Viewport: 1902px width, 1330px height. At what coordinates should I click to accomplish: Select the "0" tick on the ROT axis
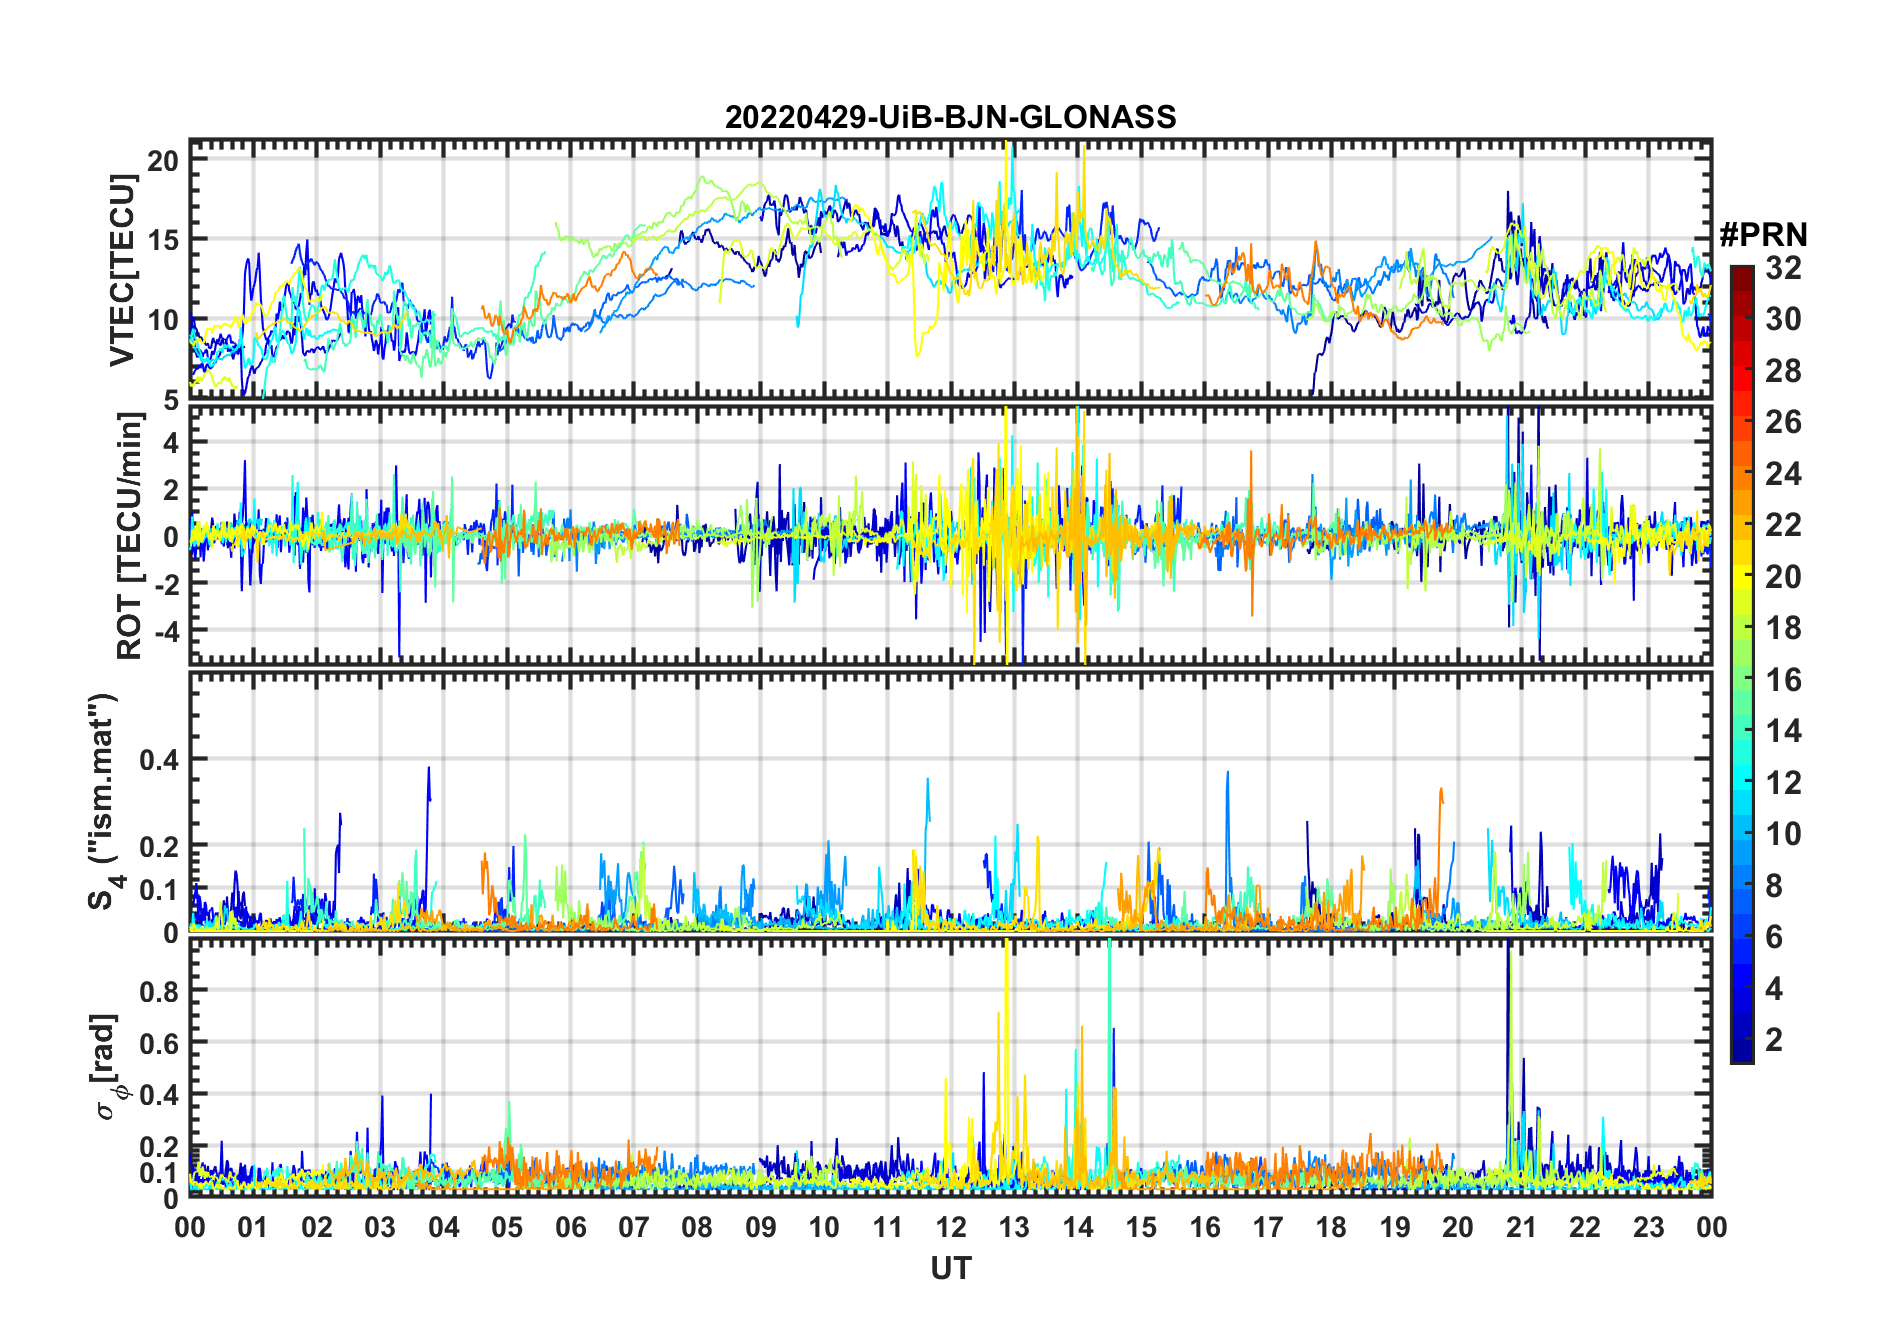[x=171, y=536]
